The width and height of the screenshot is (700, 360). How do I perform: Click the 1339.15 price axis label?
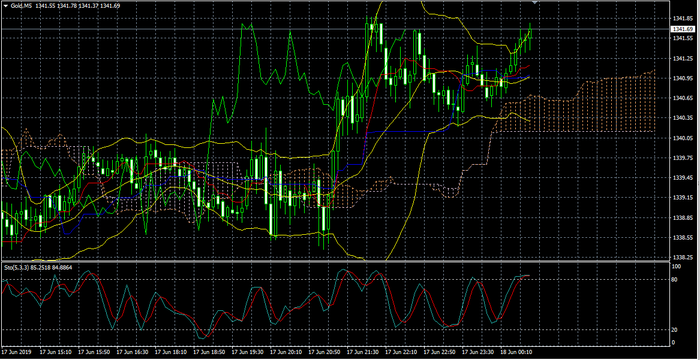[x=682, y=197]
